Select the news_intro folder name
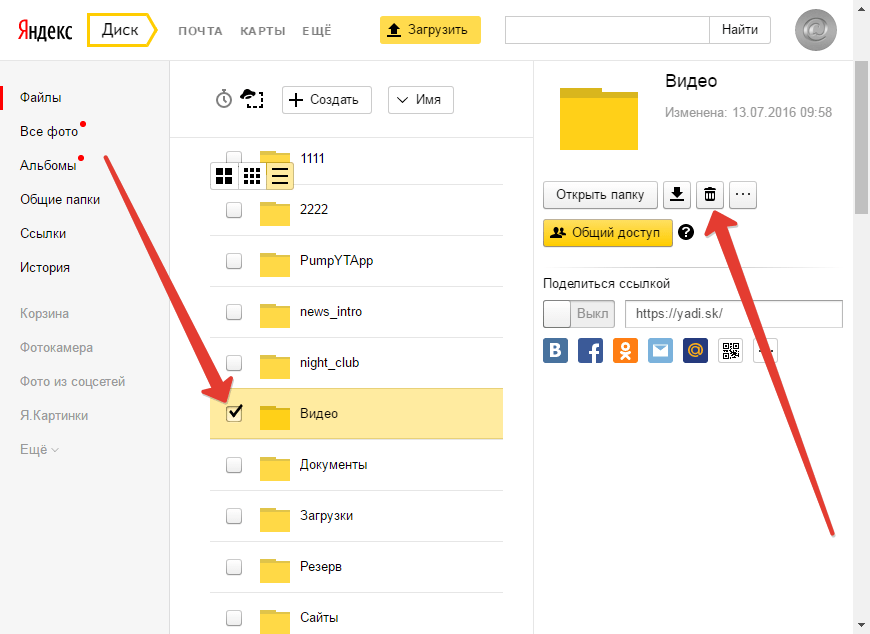This screenshot has height=634, width=870. (x=331, y=312)
